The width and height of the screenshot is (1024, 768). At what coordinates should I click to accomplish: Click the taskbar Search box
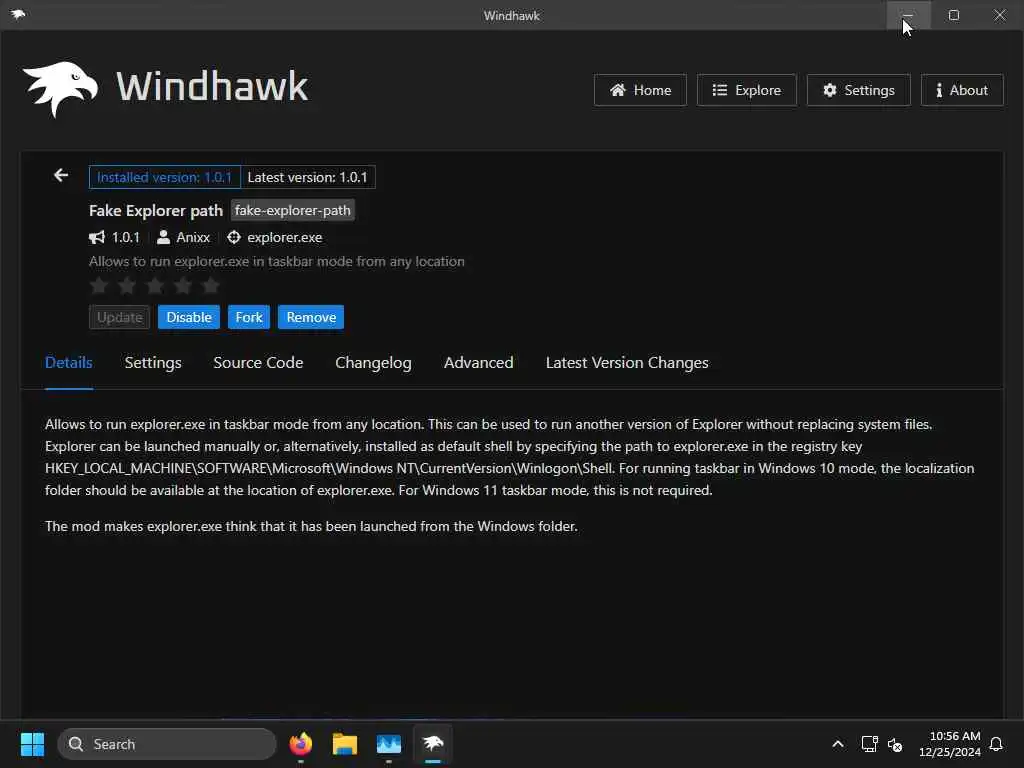[167, 744]
